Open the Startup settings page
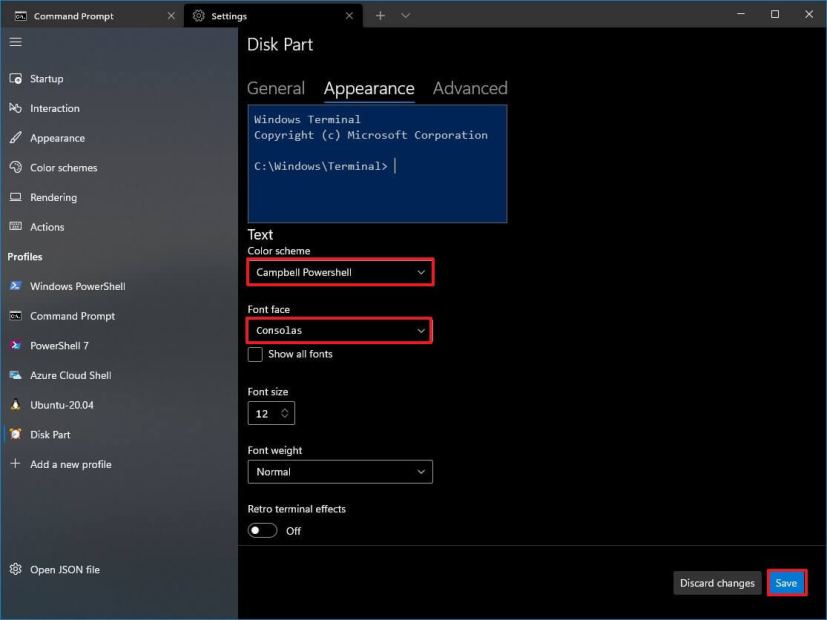This screenshot has width=827, height=620. (119, 79)
